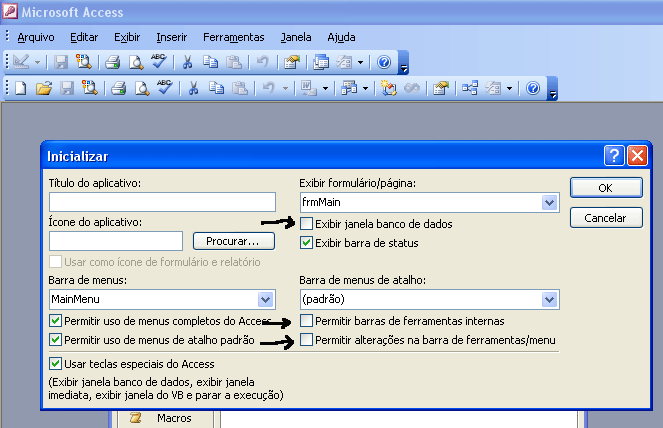The width and height of the screenshot is (663, 428).
Task: Click Paste clipboard in lower toolbar
Action: pos(240,88)
